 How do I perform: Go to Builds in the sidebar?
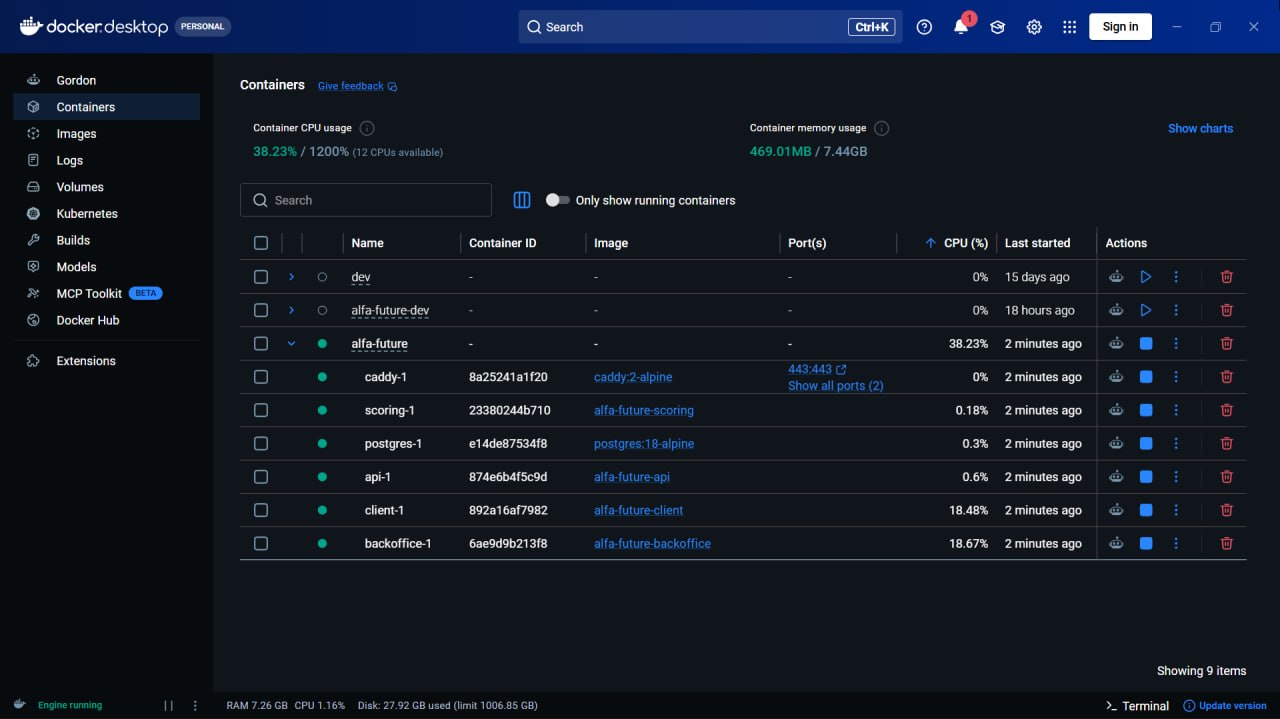[106, 240]
